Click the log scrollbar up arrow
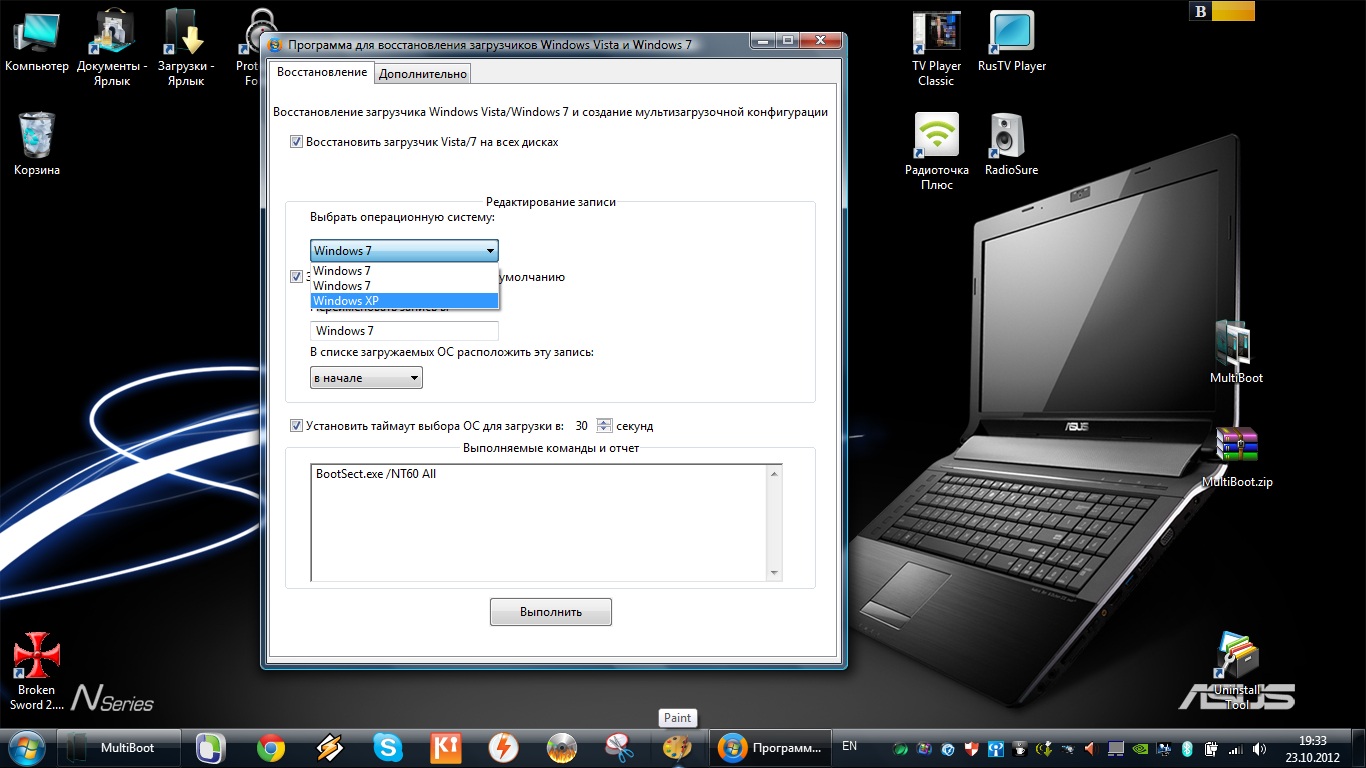 coord(774,474)
